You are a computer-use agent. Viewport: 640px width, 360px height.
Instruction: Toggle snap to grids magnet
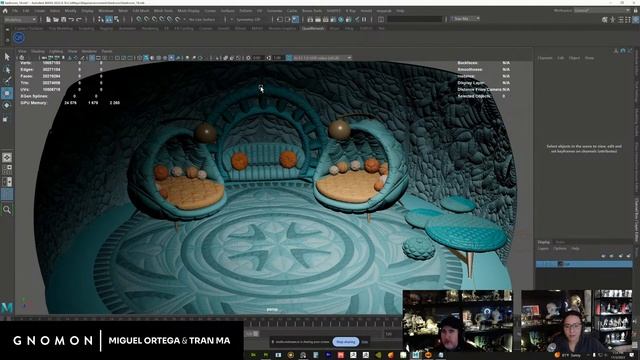[x=139, y=19]
